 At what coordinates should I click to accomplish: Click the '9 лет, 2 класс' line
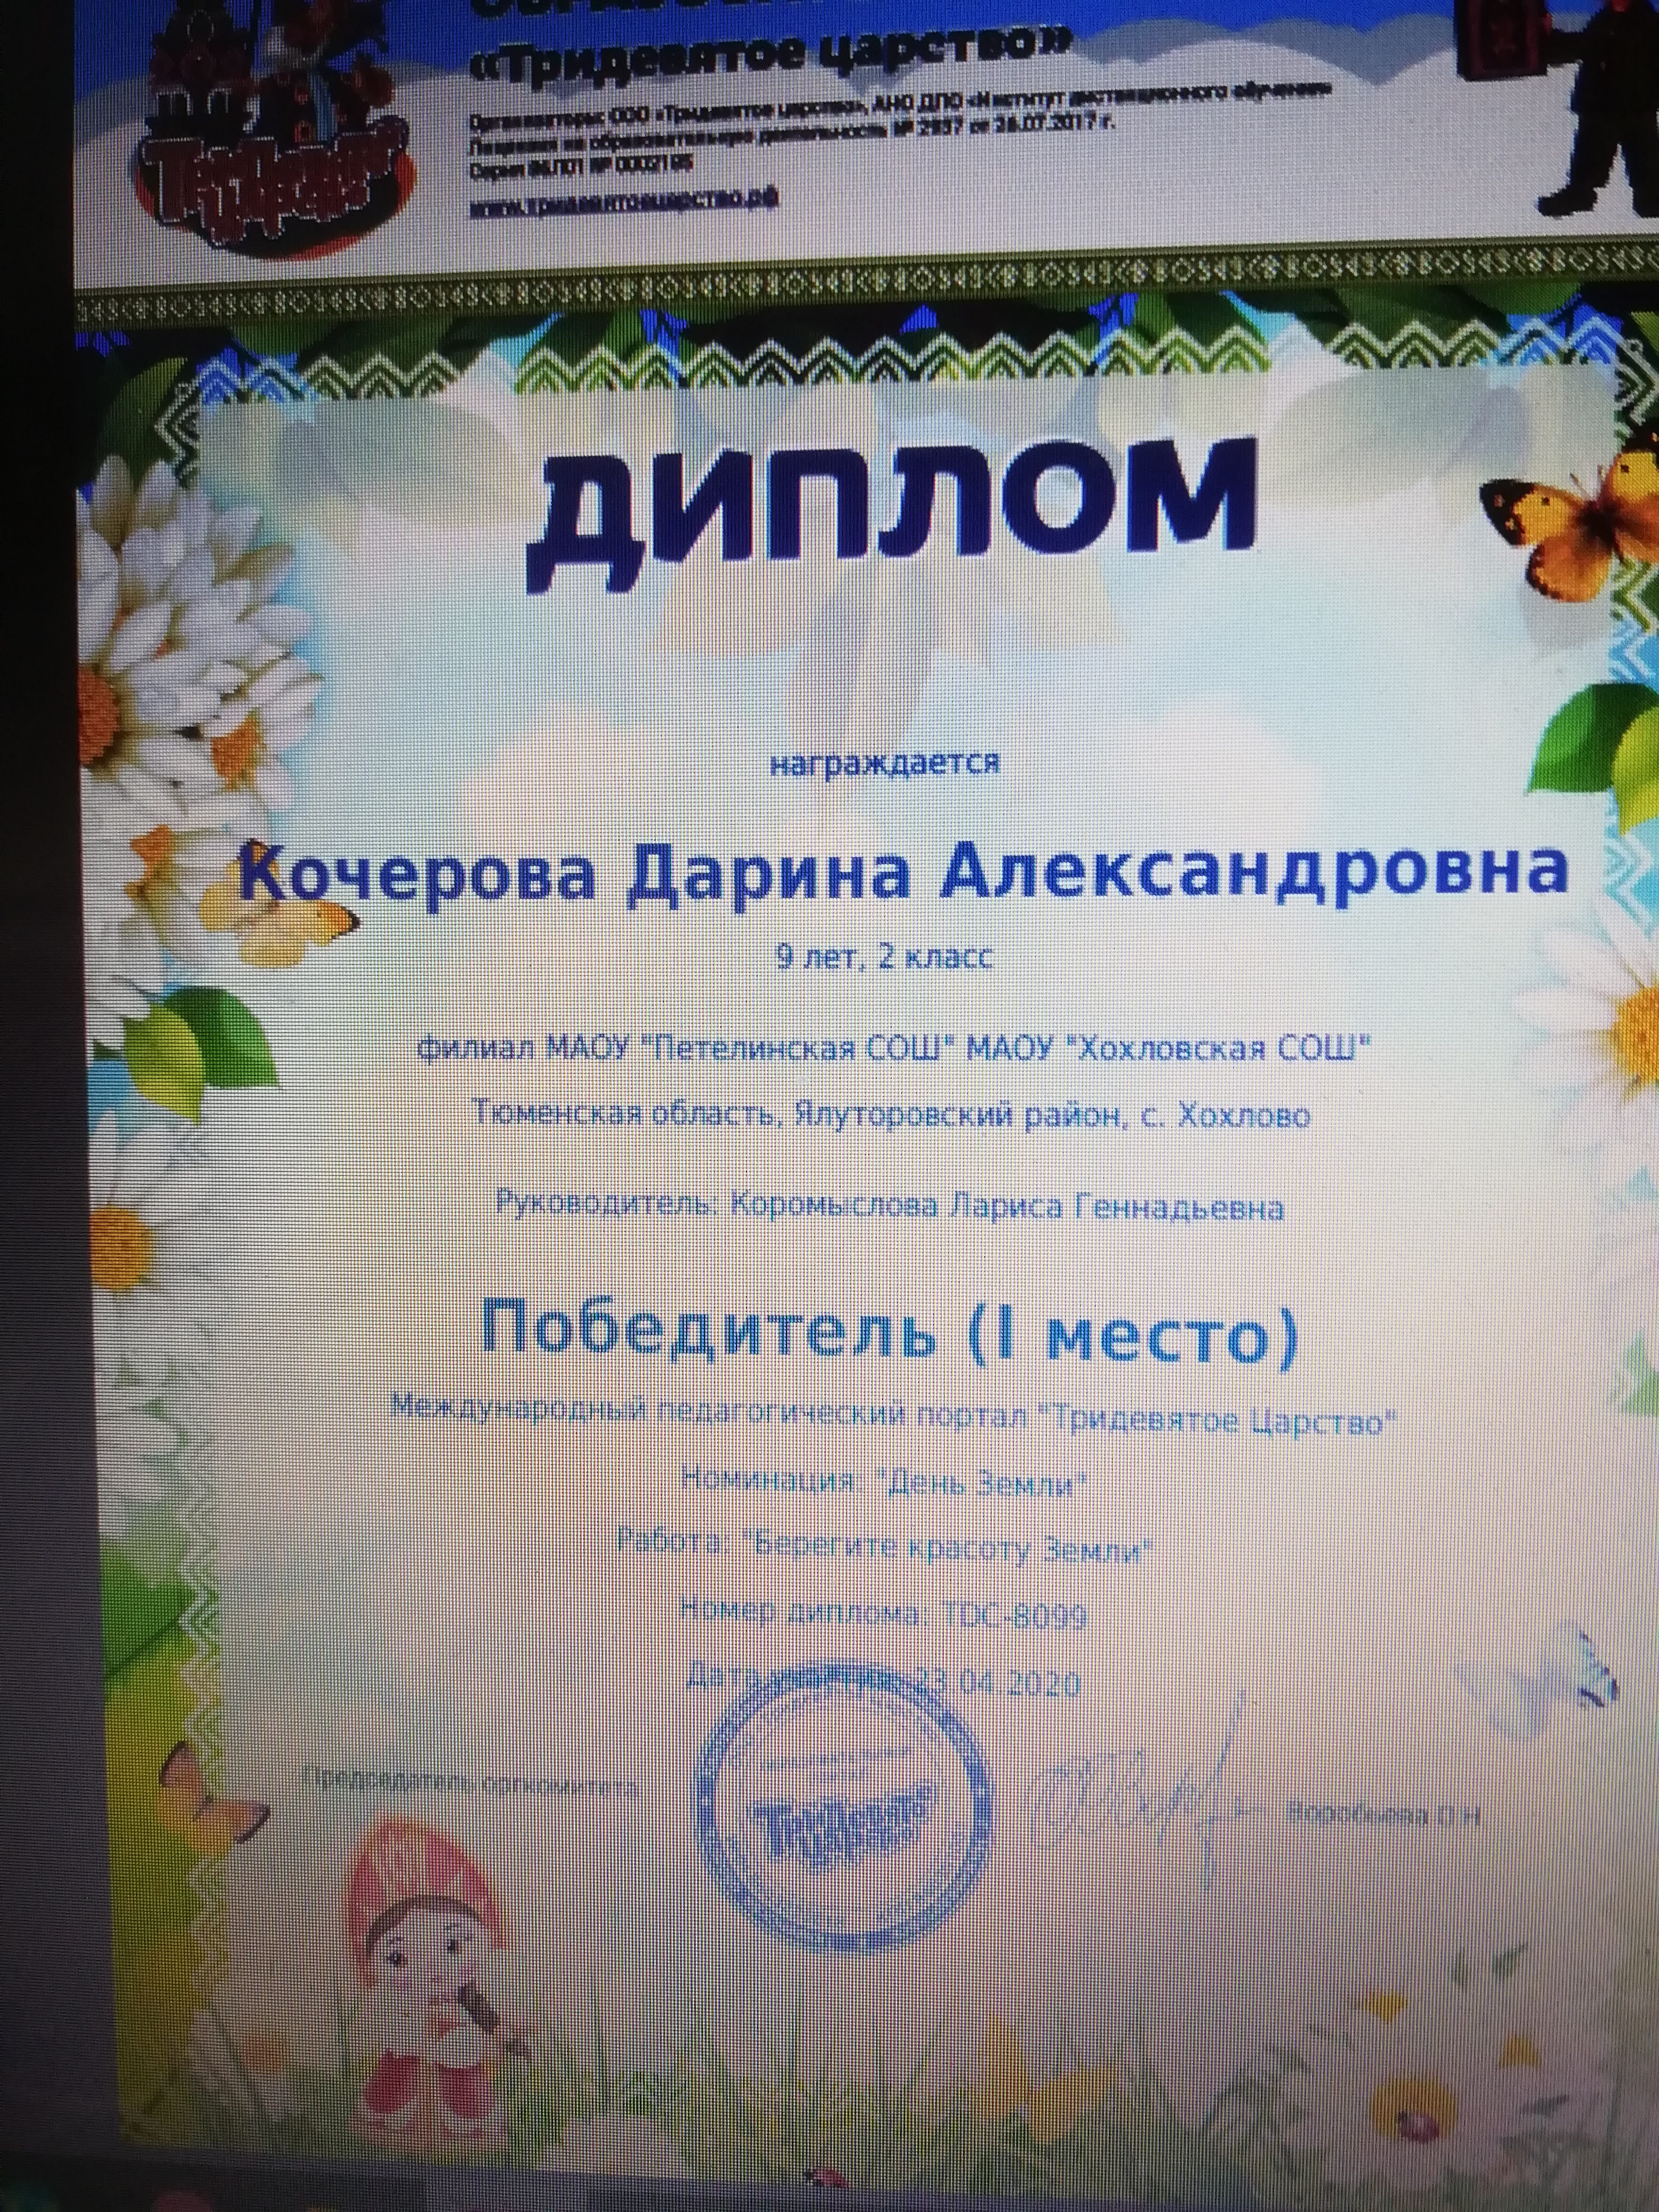[884, 957]
